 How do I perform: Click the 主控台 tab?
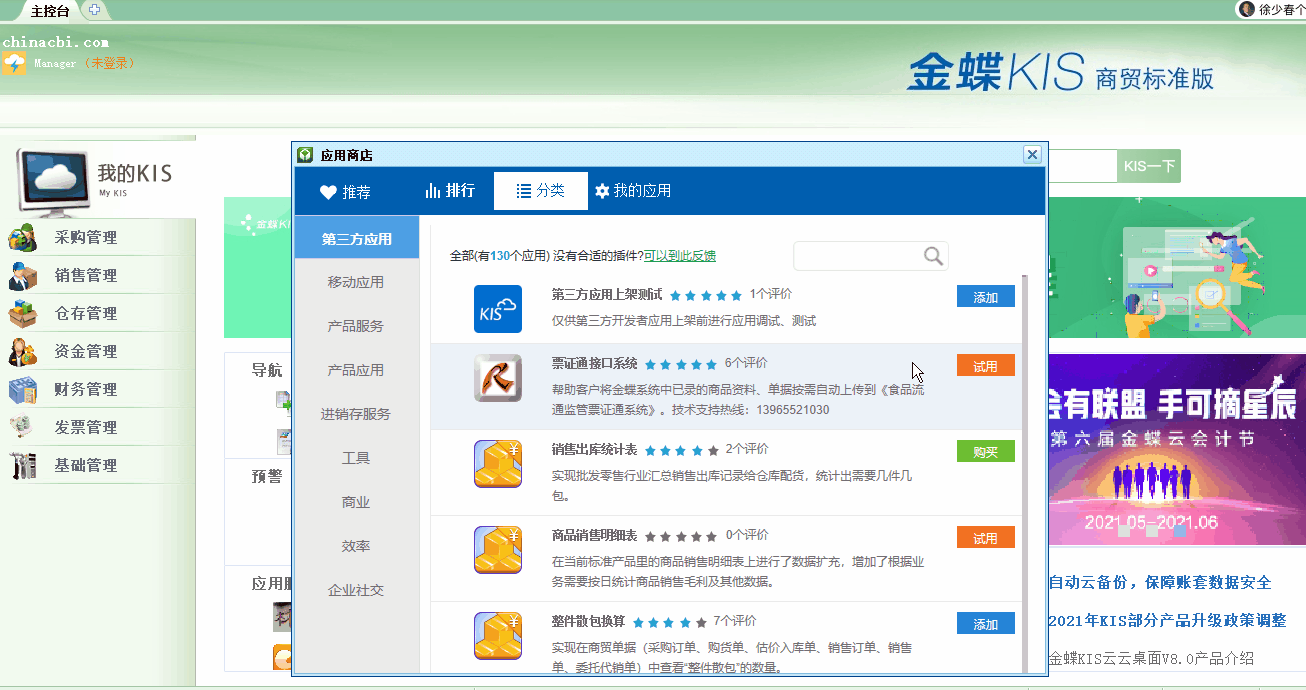click(50, 11)
